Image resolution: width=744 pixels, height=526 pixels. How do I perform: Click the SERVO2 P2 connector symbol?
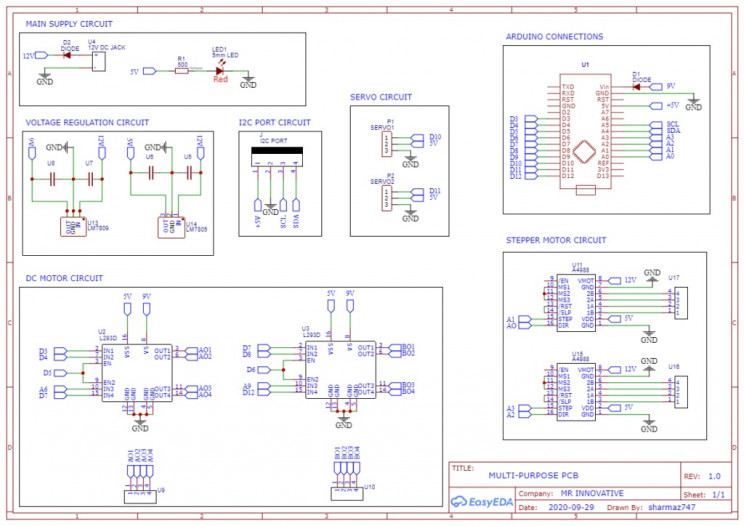(387, 198)
